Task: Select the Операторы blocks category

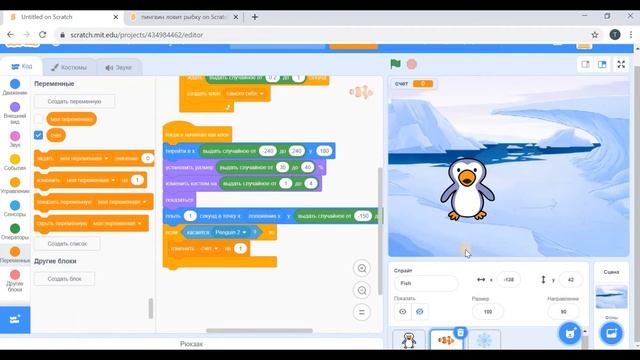Action: tap(15, 232)
